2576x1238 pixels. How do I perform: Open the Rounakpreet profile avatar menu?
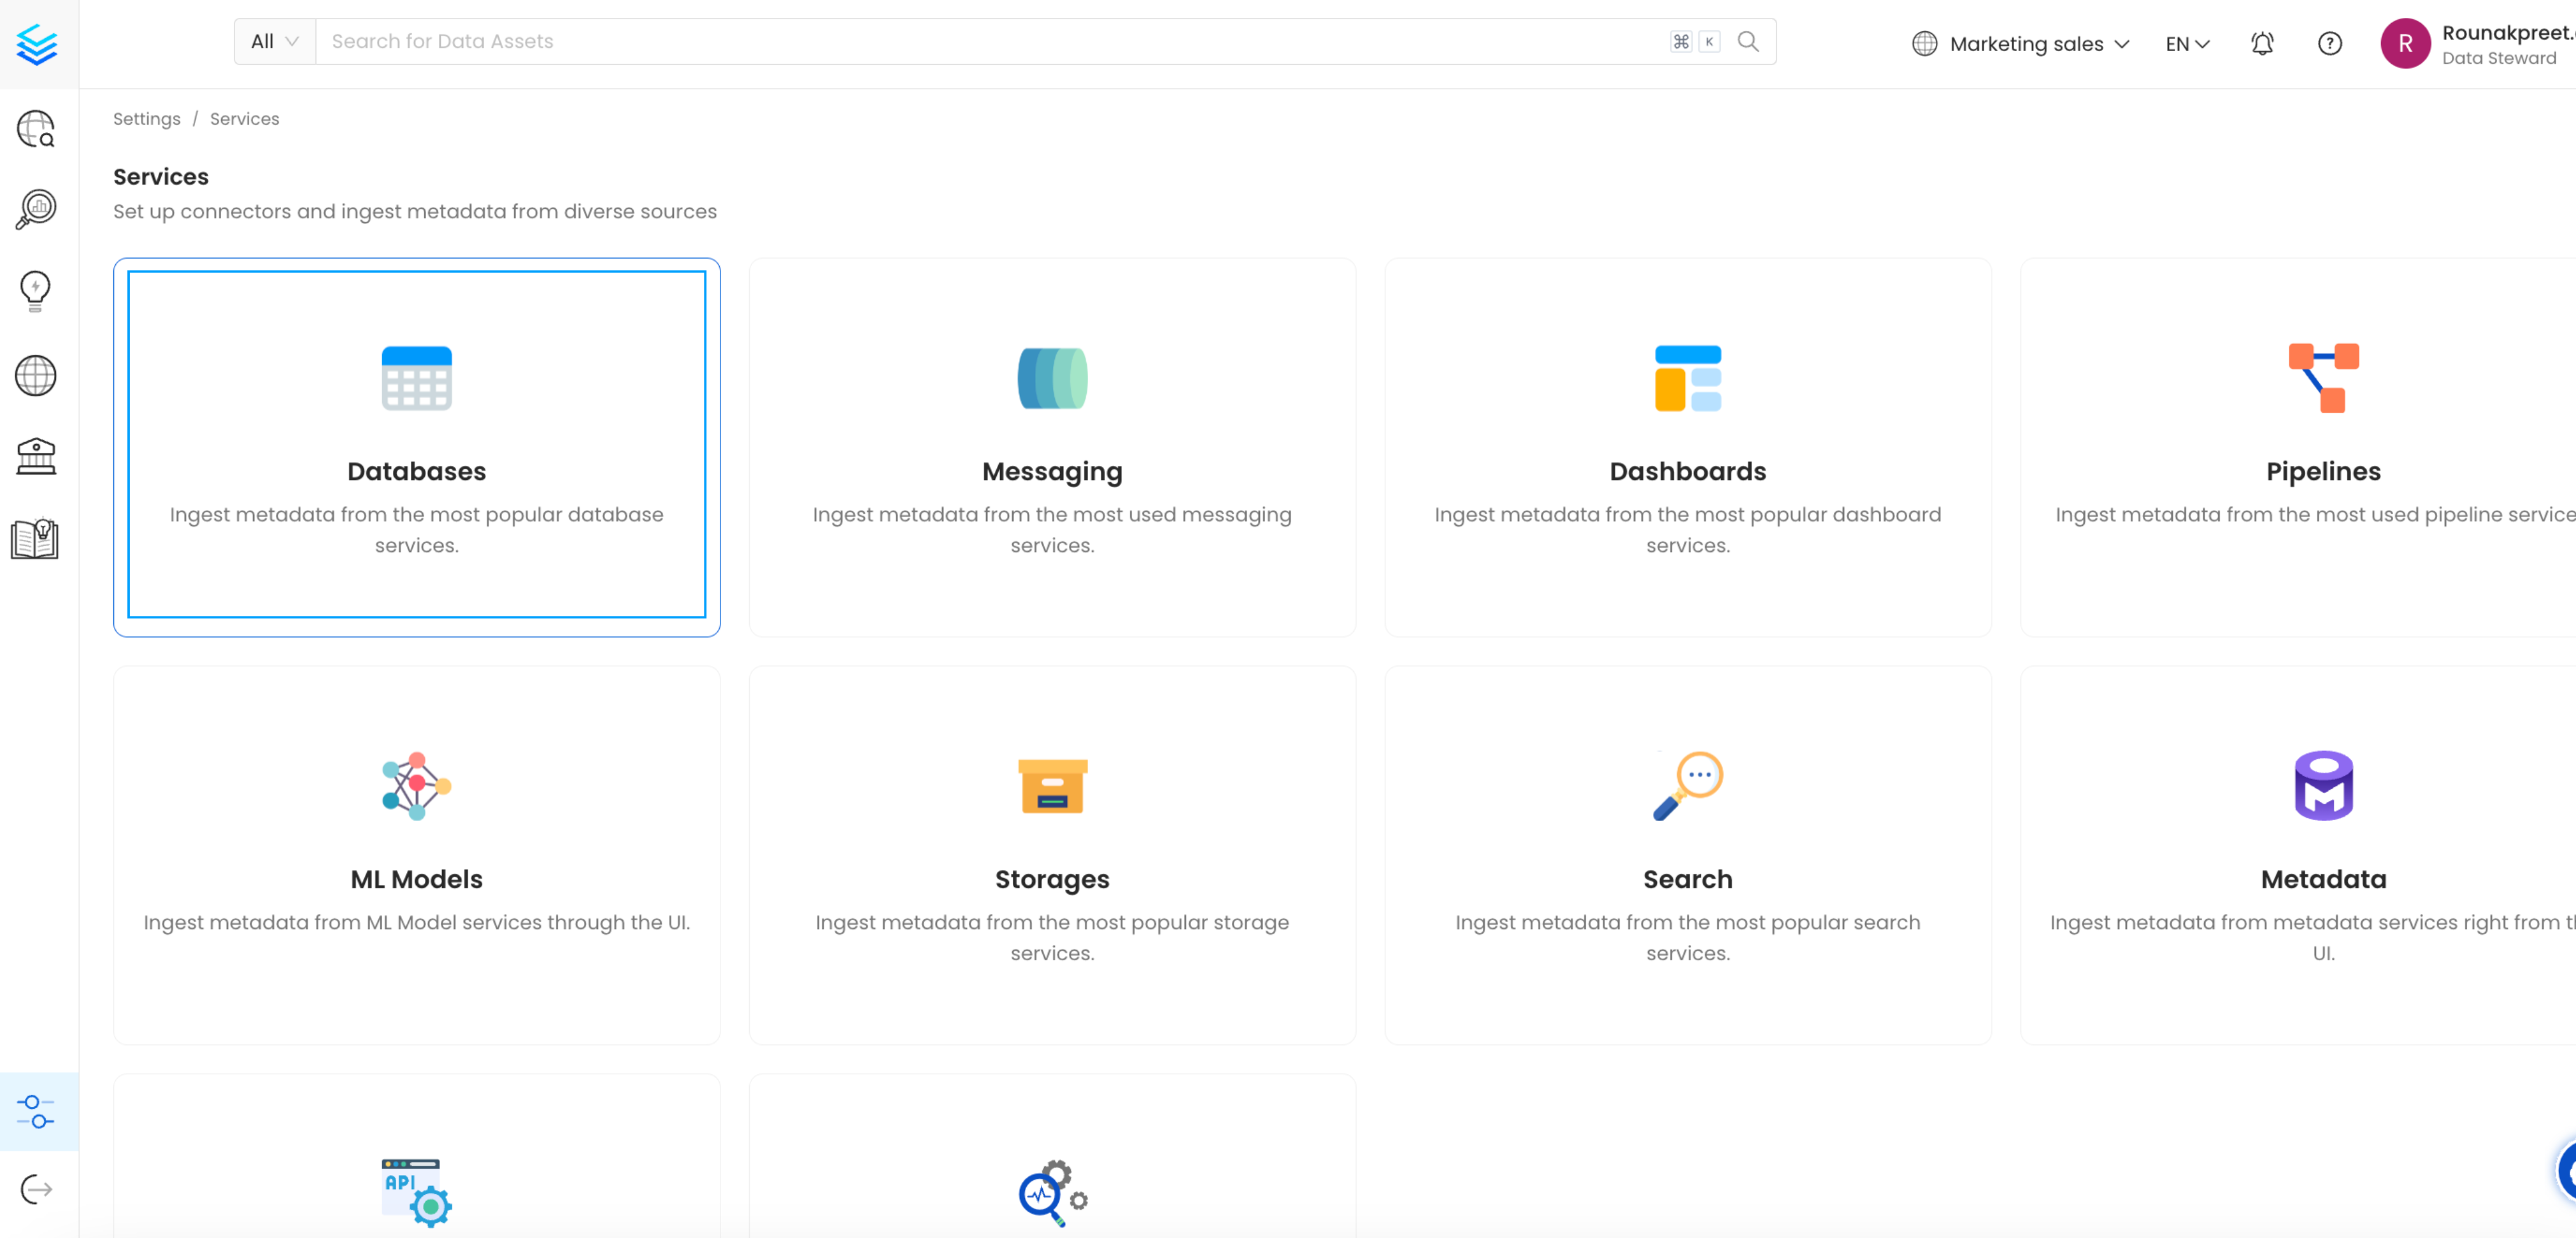click(x=2407, y=43)
